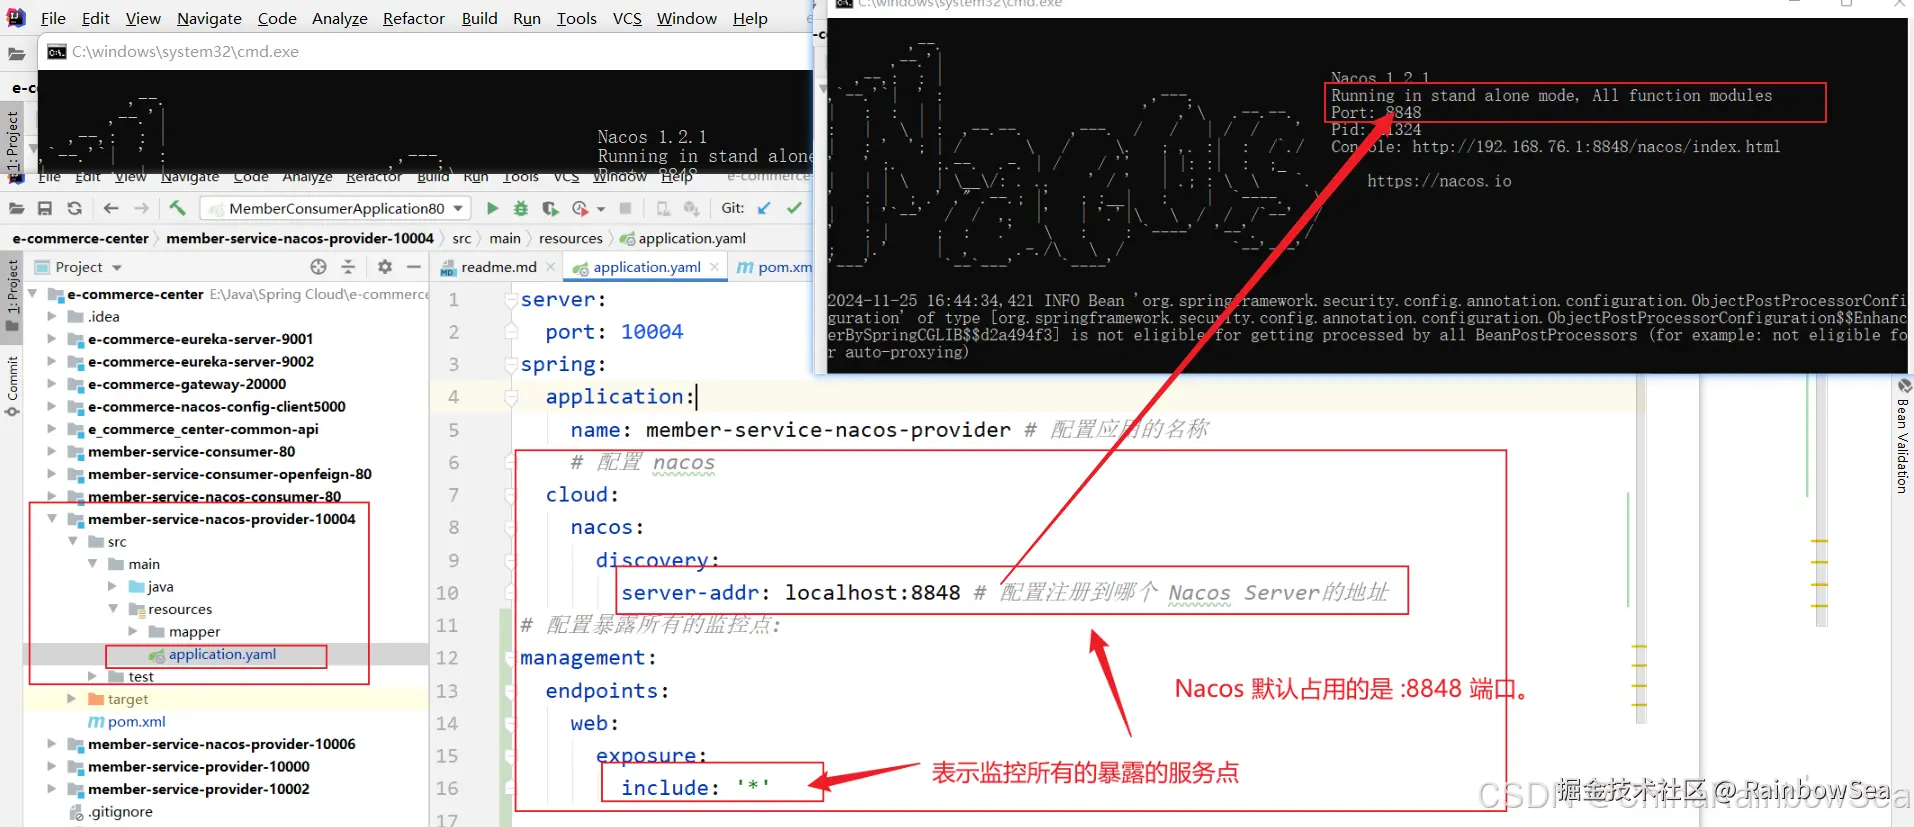Start debugging with the green bug icon
The height and width of the screenshot is (827, 1914).
(x=521, y=208)
